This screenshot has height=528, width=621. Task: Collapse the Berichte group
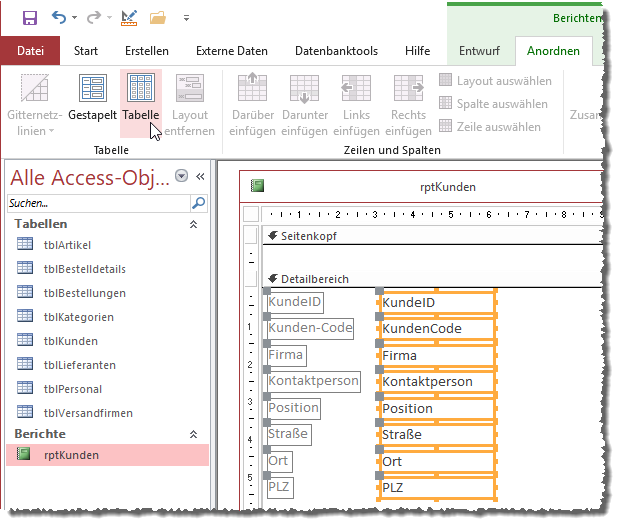pyautogui.click(x=193, y=435)
